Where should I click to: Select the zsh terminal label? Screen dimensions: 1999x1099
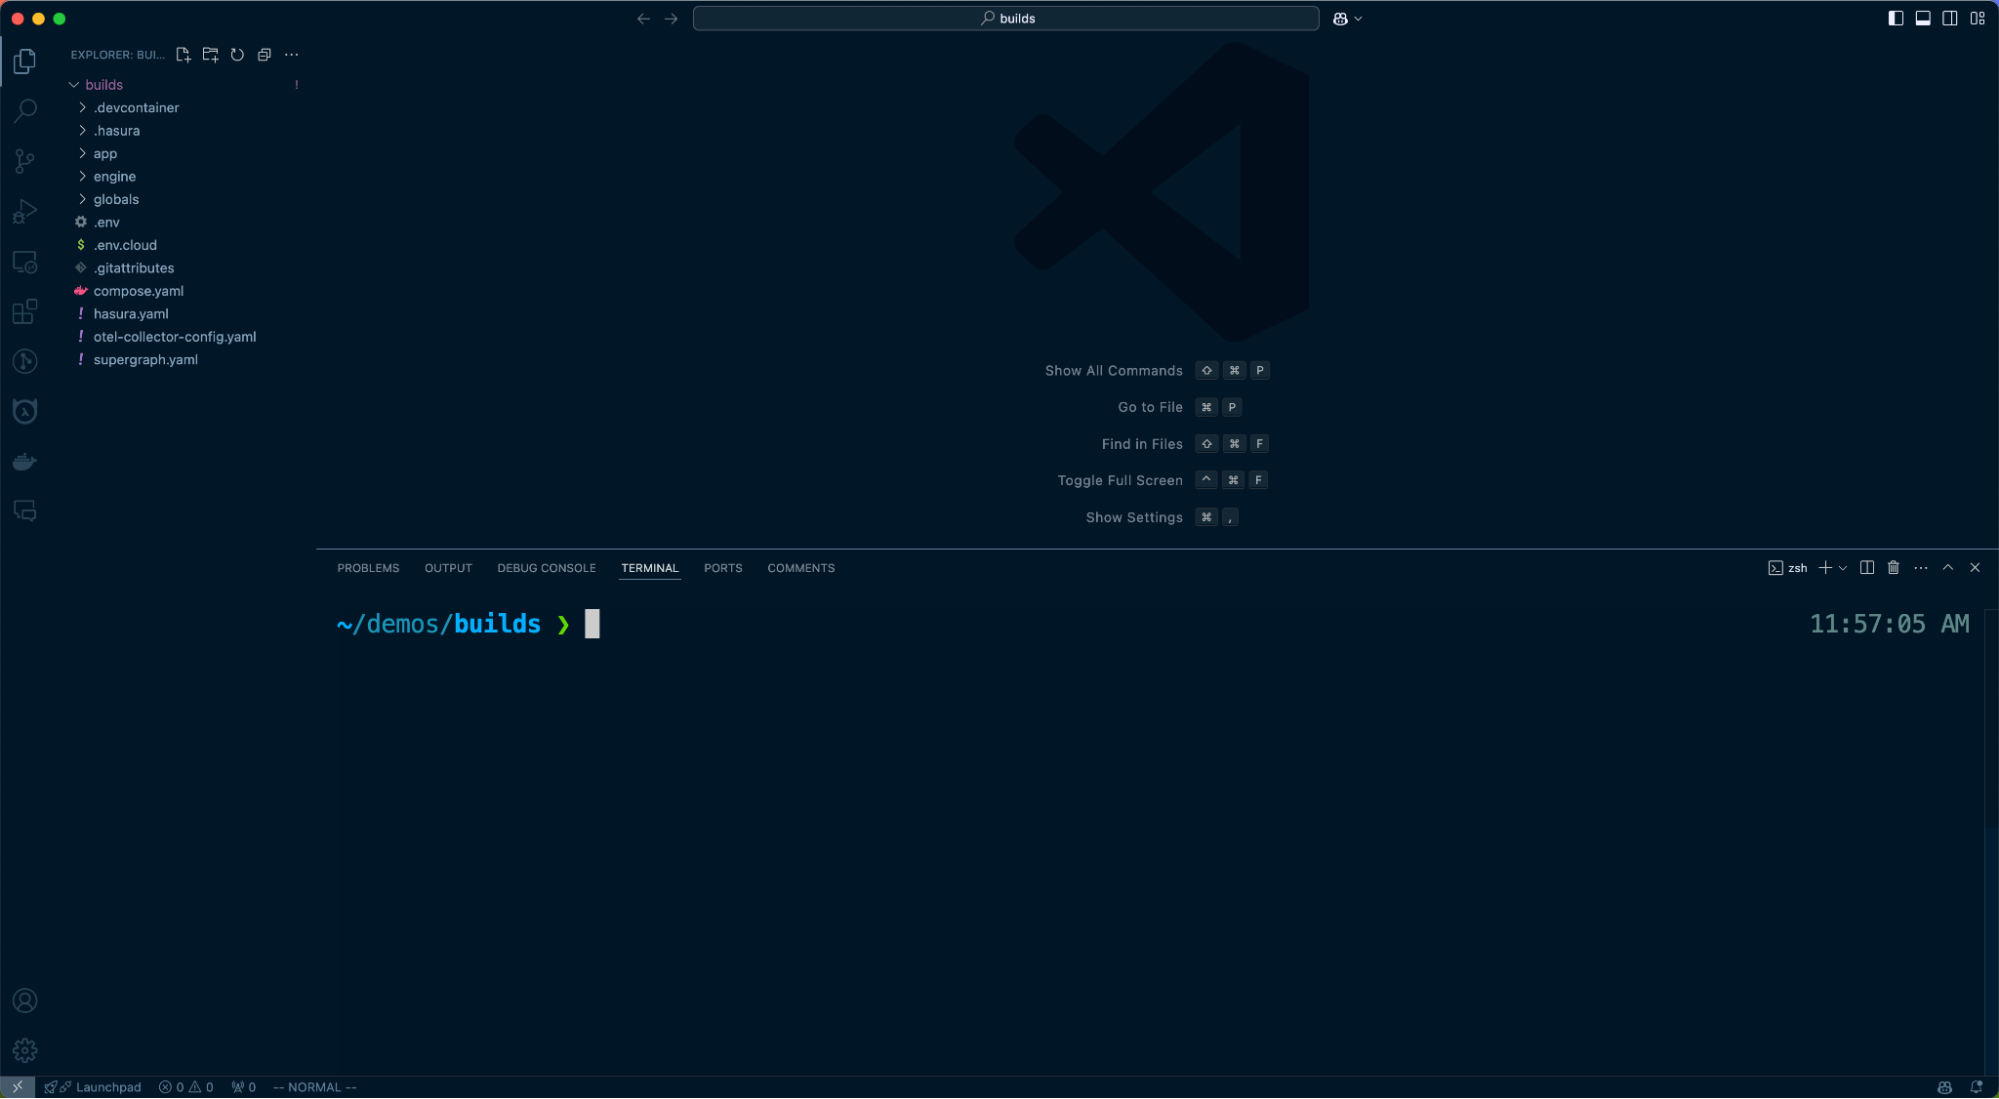coord(1787,568)
